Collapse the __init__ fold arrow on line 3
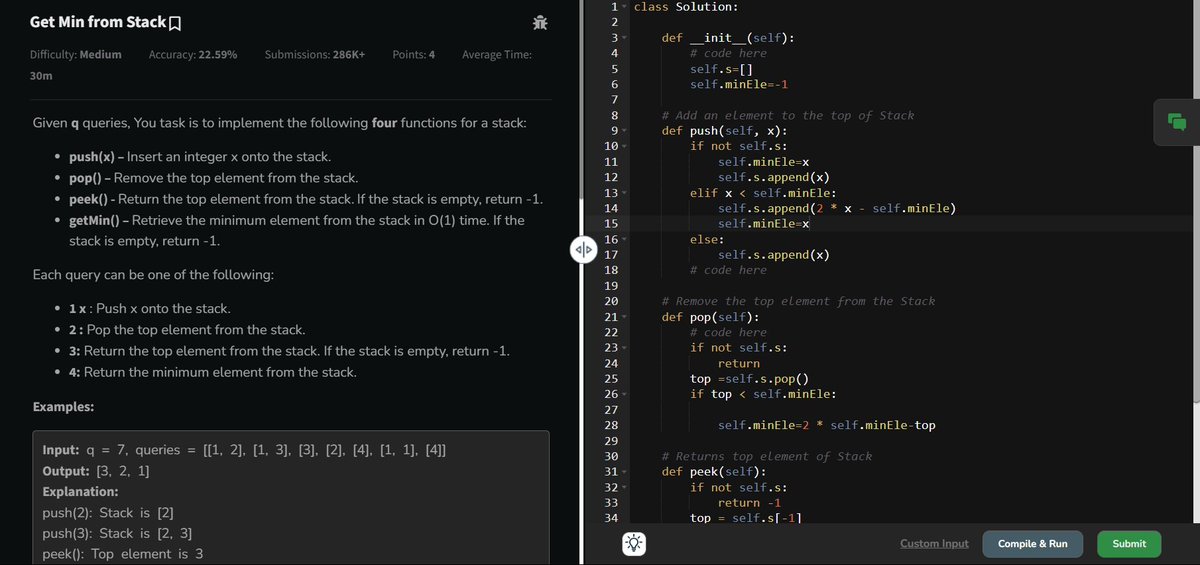Viewport: 1200px width, 565px height. coord(625,38)
